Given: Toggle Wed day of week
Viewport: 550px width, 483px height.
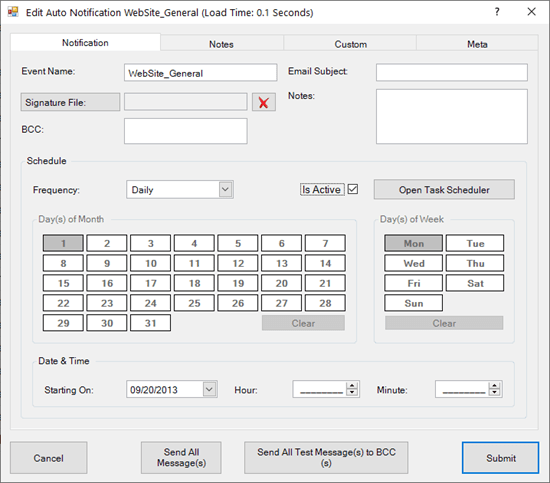Looking at the screenshot, I should pos(413,263).
